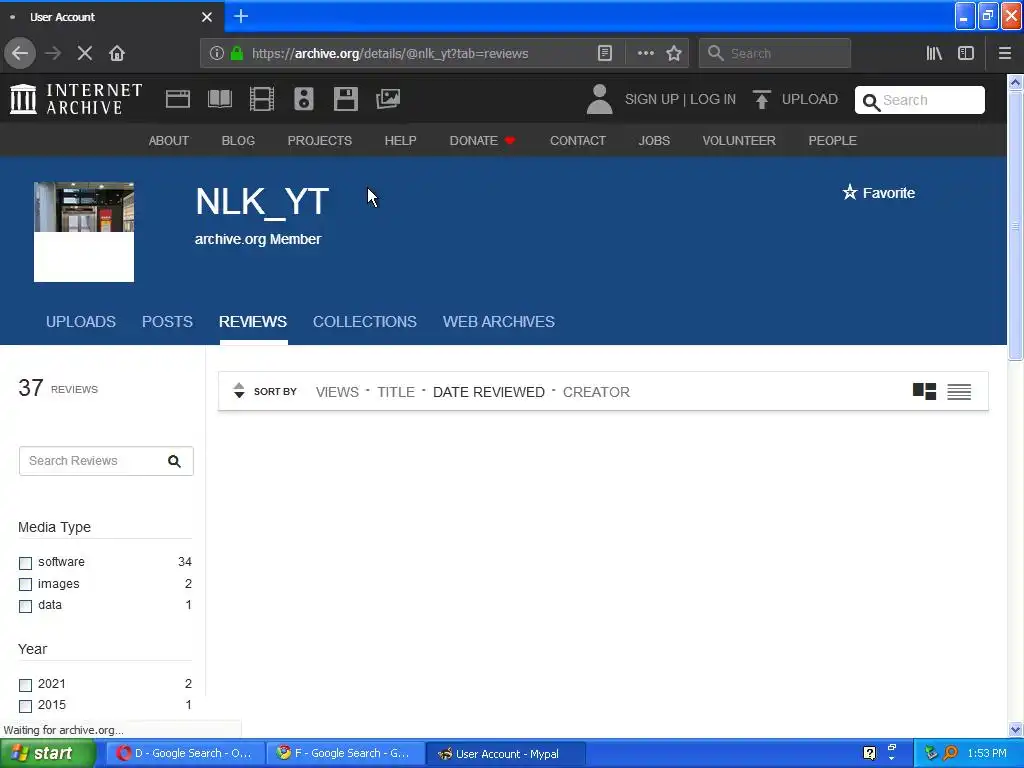This screenshot has width=1024, height=768.
Task: Click the NLK_YT profile picture thumbnail
Action: 84,232
